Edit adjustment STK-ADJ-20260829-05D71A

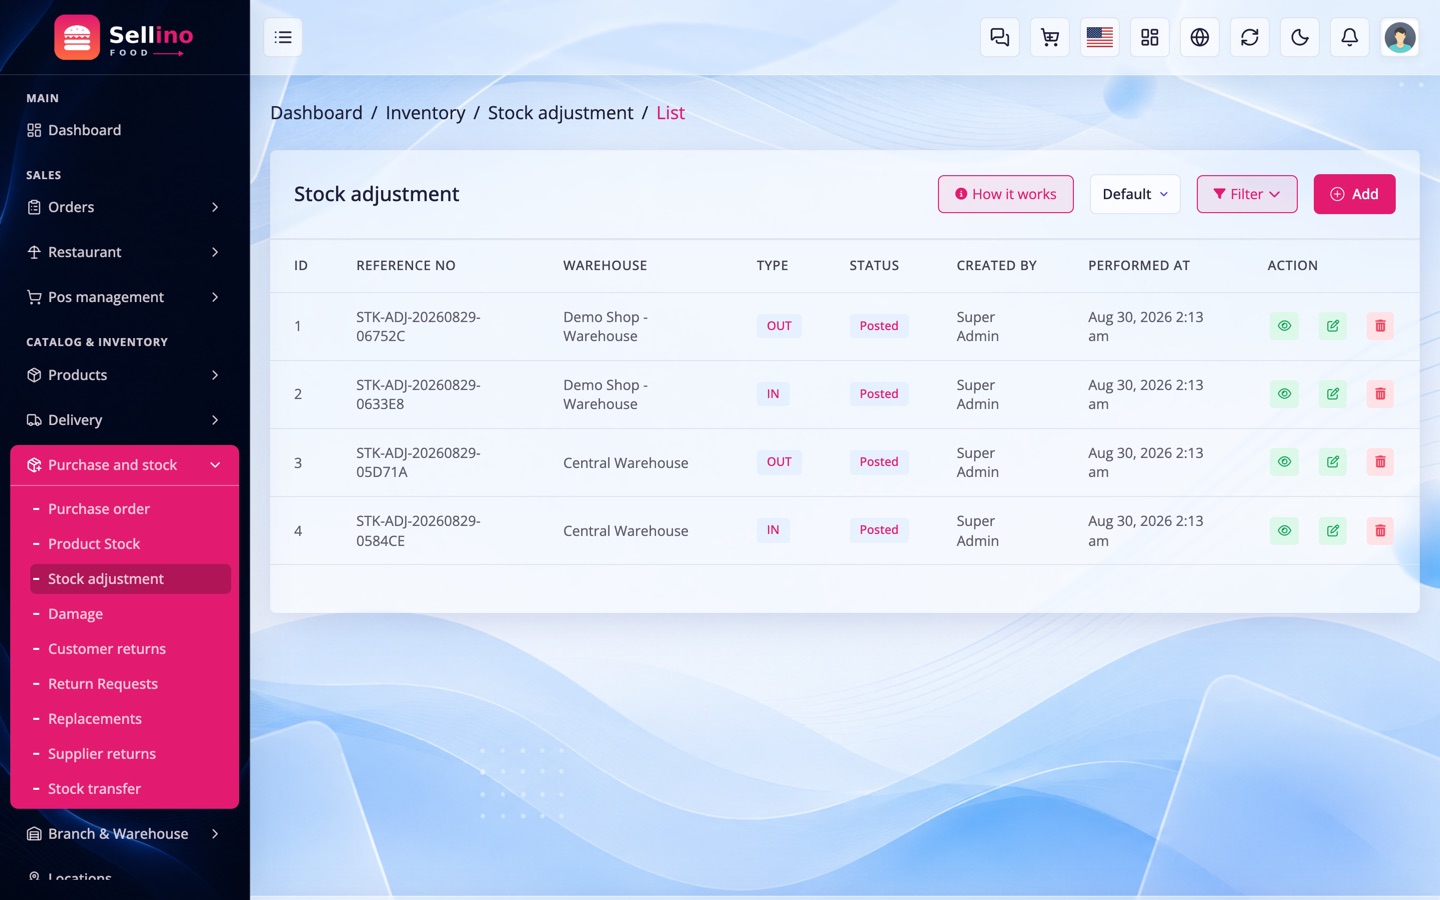(1333, 462)
